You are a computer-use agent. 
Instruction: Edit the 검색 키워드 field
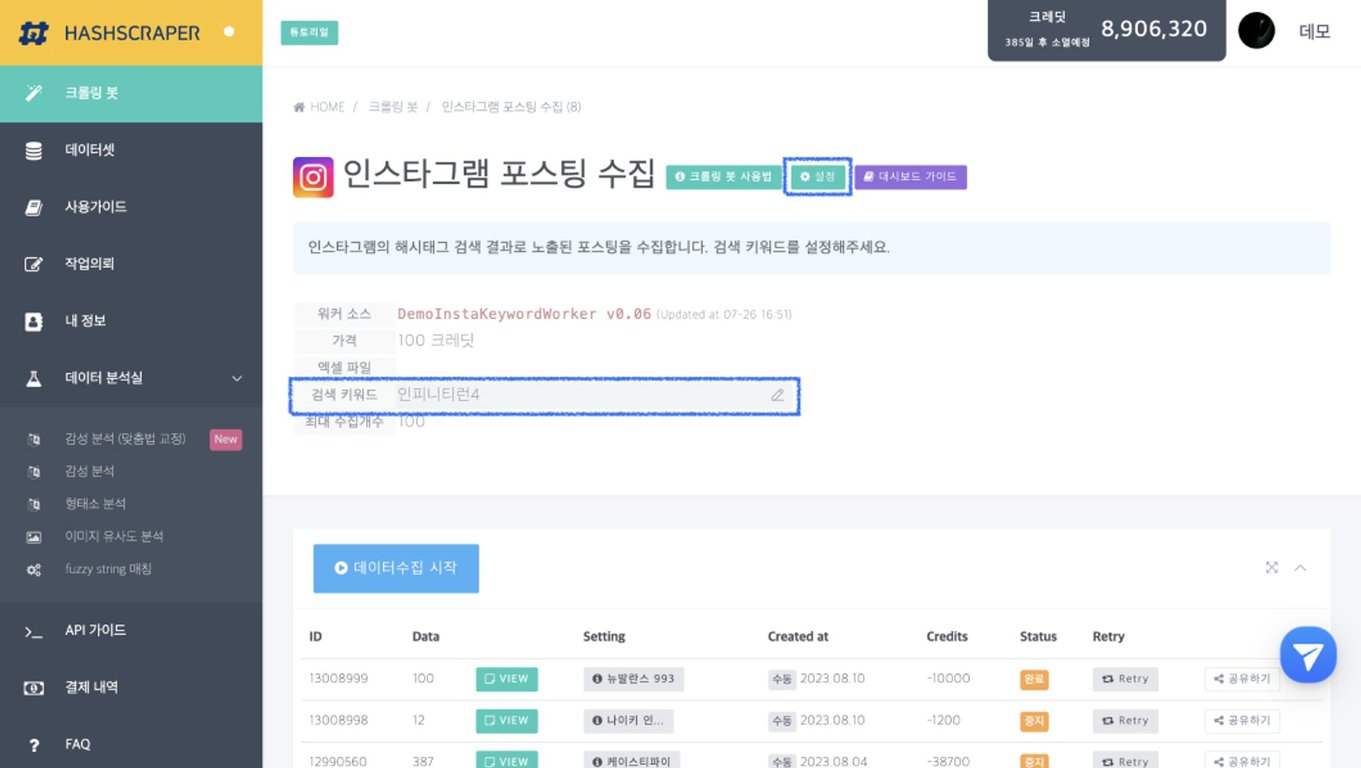coord(545,395)
